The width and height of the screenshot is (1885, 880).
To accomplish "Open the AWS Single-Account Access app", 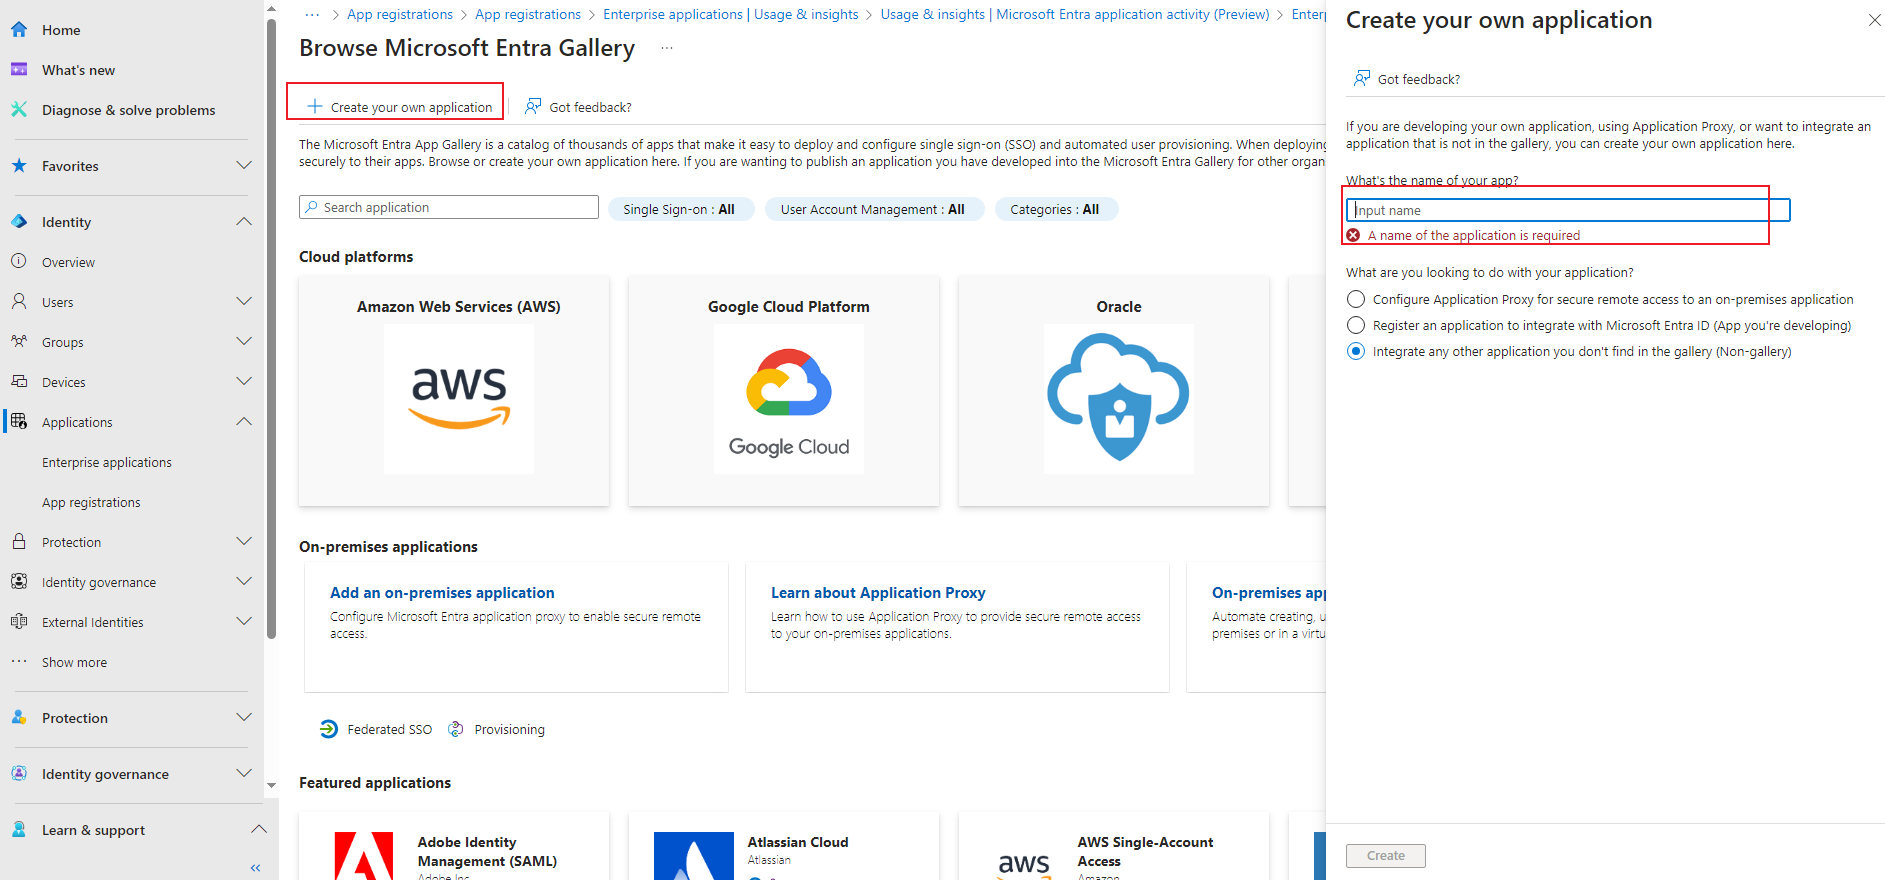I will [1114, 848].
